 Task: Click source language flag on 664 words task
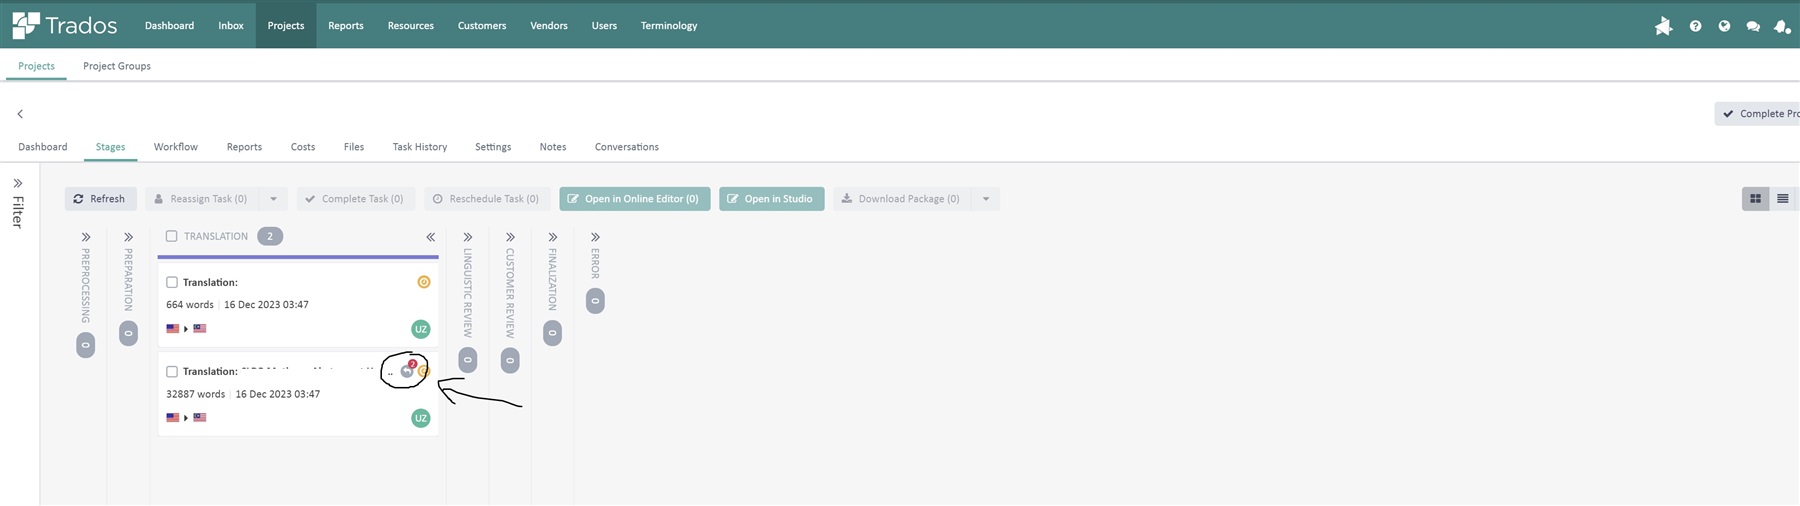pyautogui.click(x=173, y=328)
